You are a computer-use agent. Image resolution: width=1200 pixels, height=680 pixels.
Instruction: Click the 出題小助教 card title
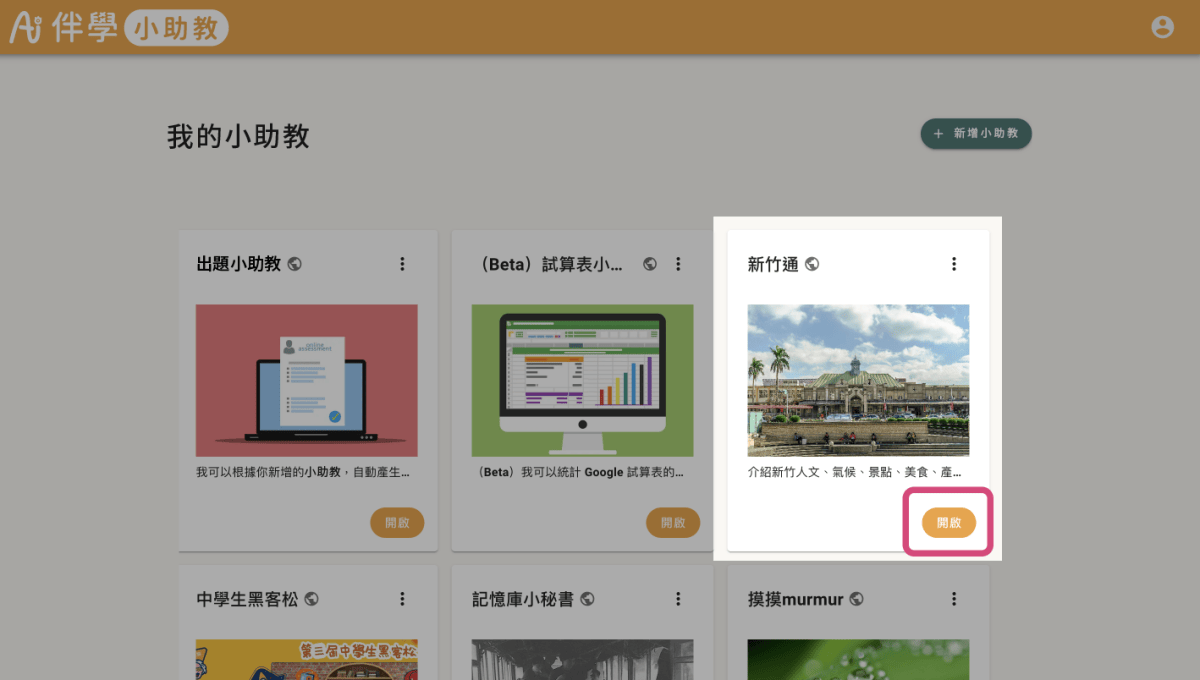(x=239, y=264)
